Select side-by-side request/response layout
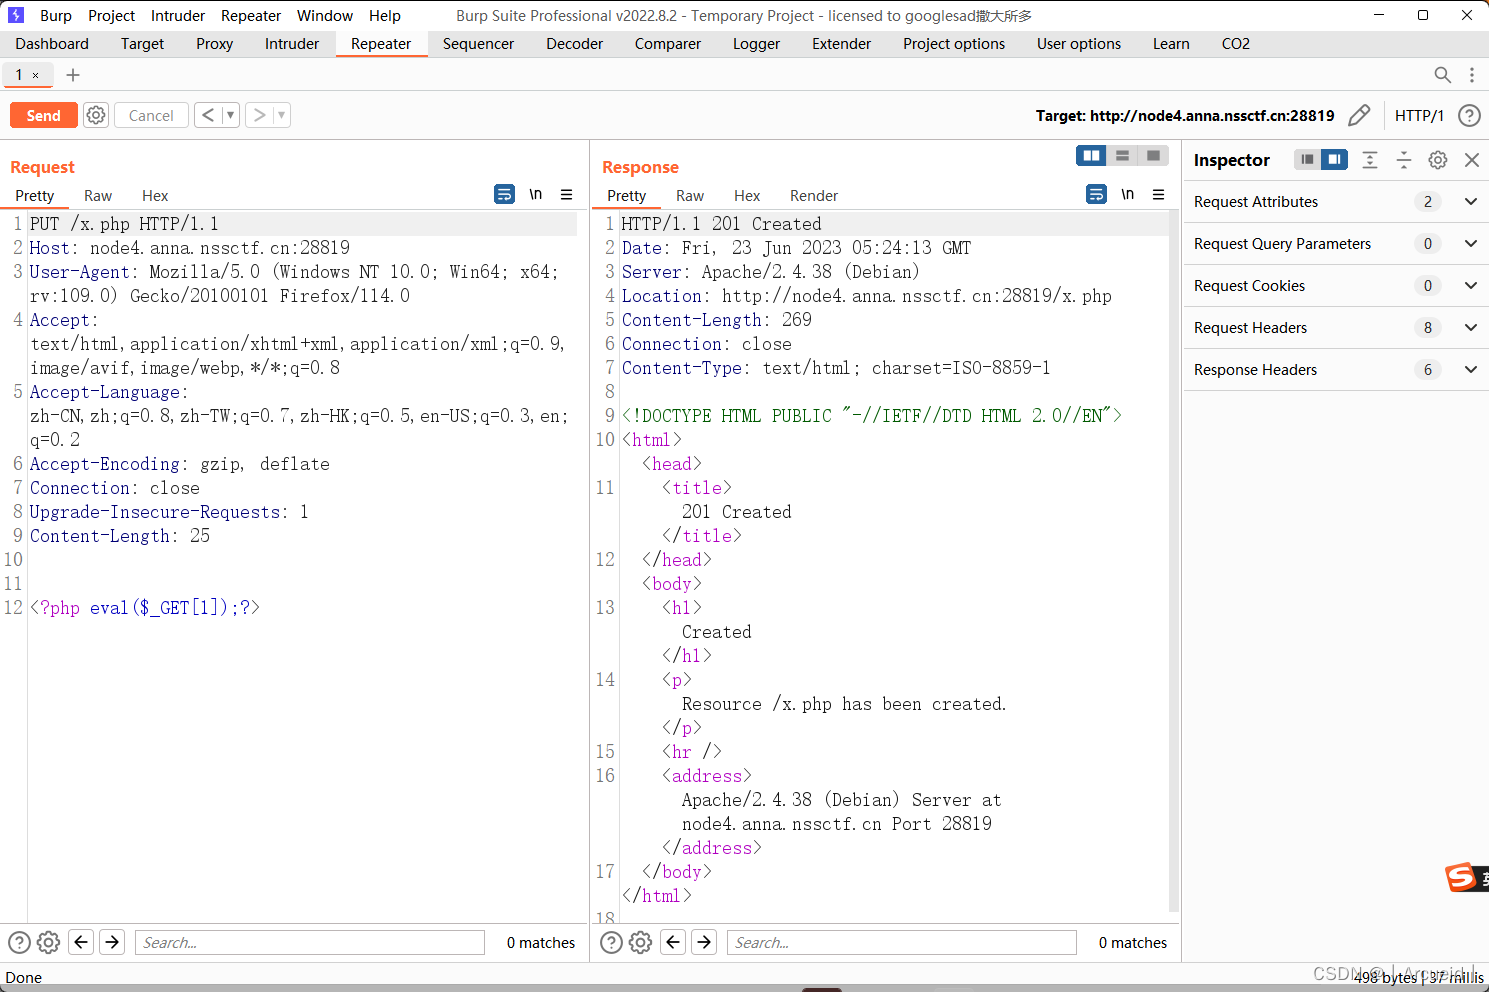The image size is (1489, 992). click(1091, 155)
